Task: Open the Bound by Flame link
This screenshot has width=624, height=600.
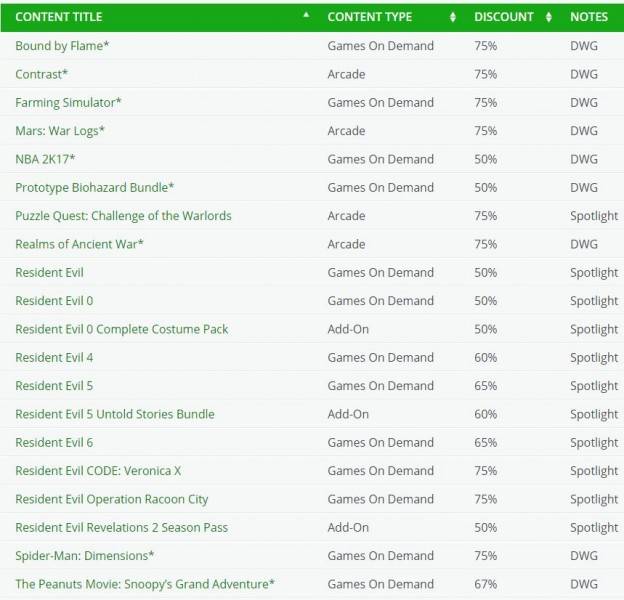Action: click(62, 46)
